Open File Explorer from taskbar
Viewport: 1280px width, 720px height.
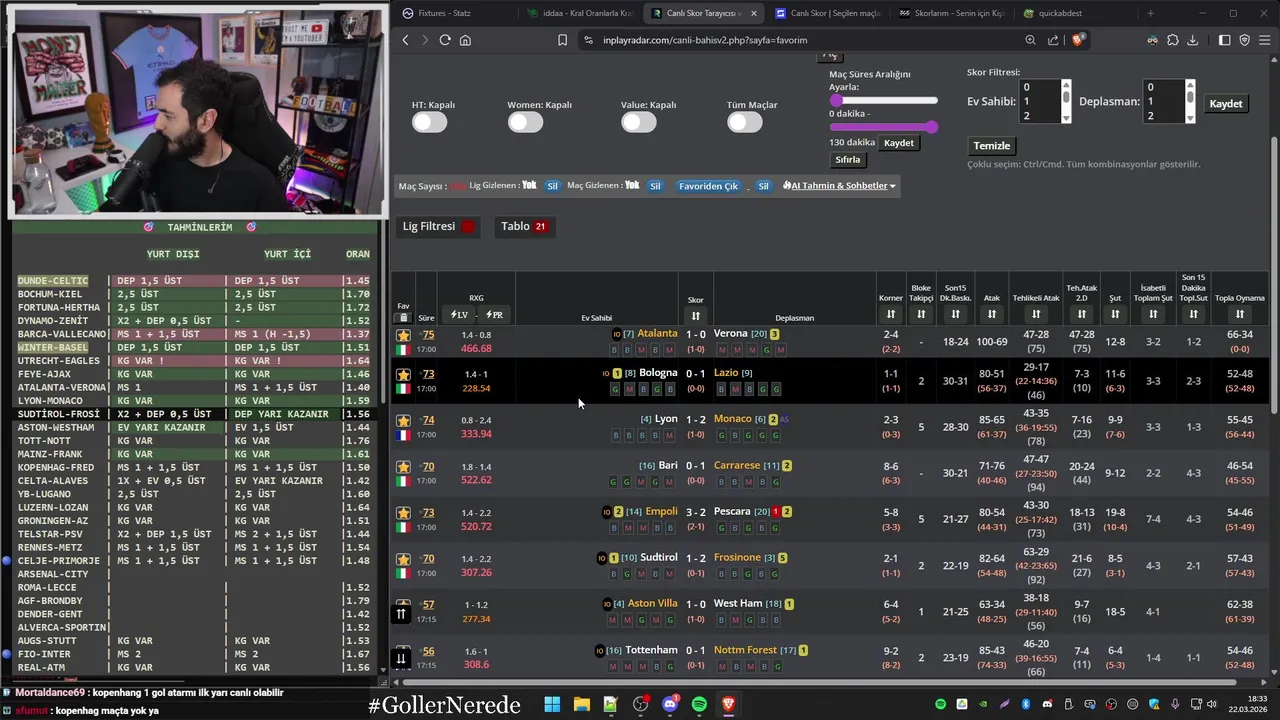click(x=581, y=705)
